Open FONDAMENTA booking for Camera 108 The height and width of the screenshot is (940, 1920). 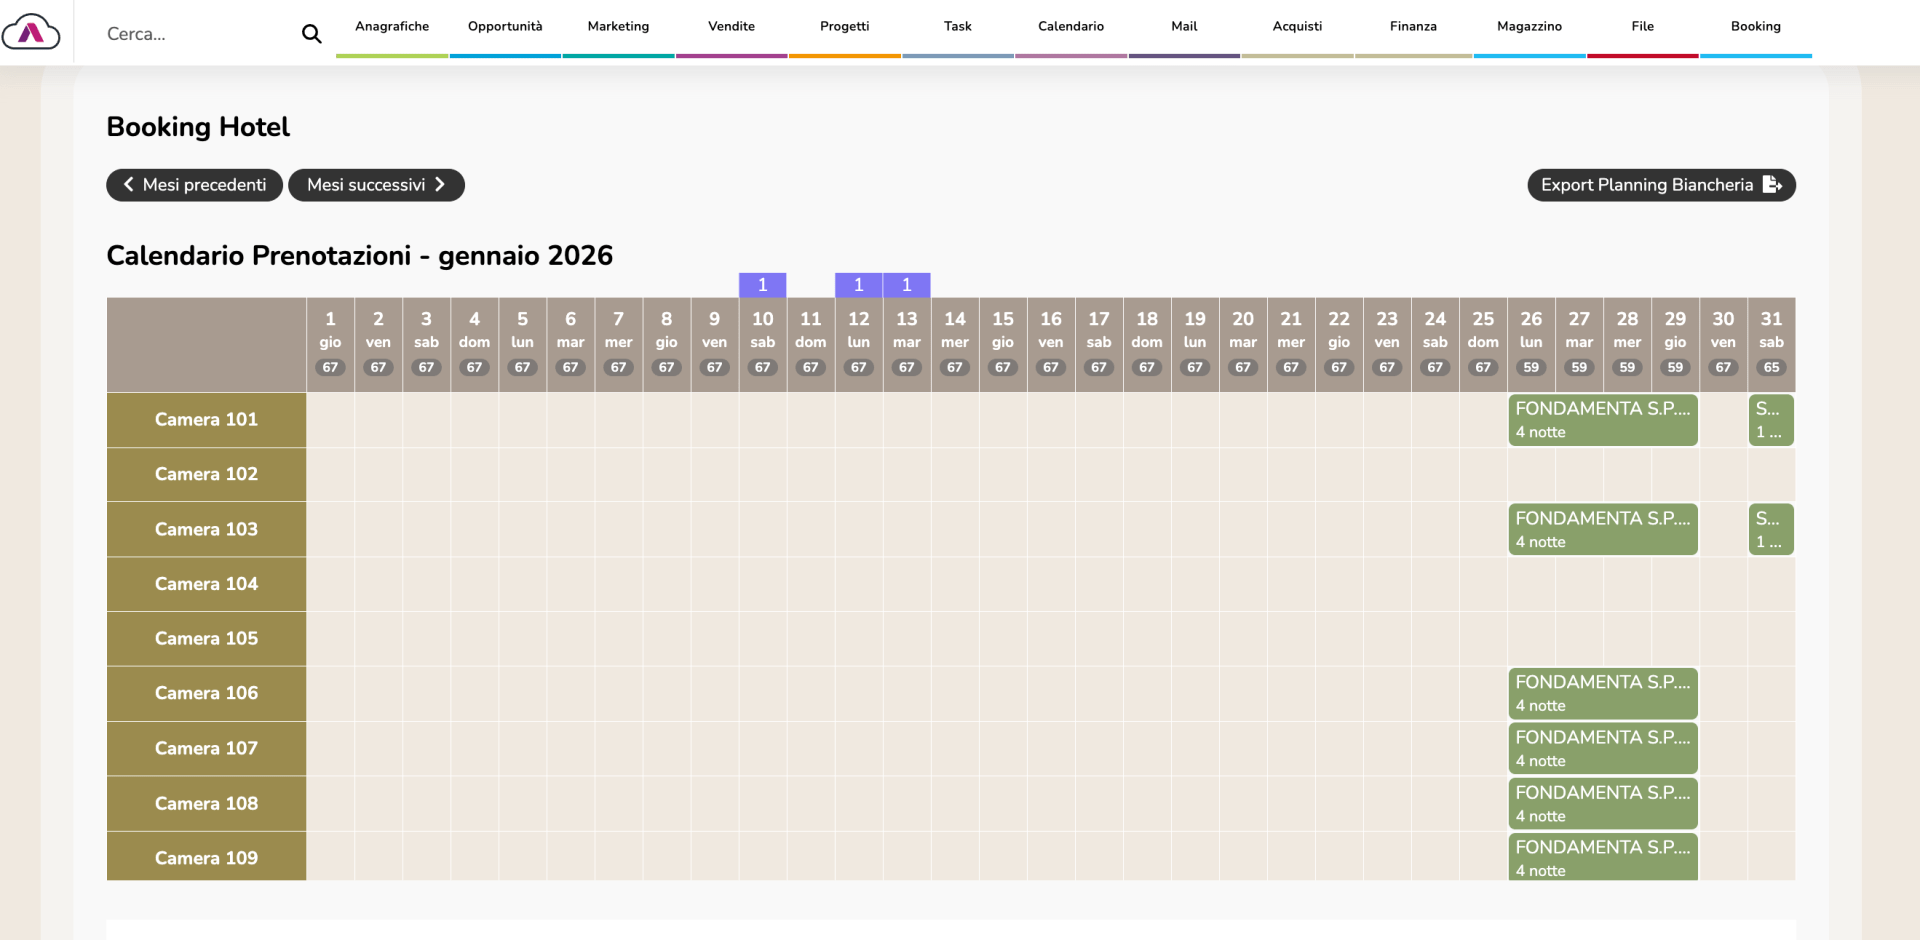coord(1602,803)
